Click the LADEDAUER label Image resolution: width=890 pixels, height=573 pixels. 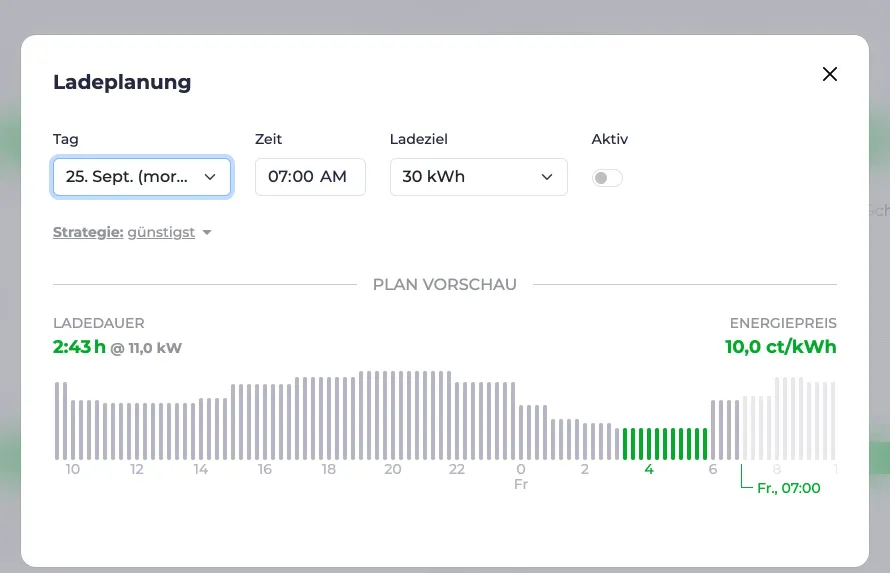99,323
